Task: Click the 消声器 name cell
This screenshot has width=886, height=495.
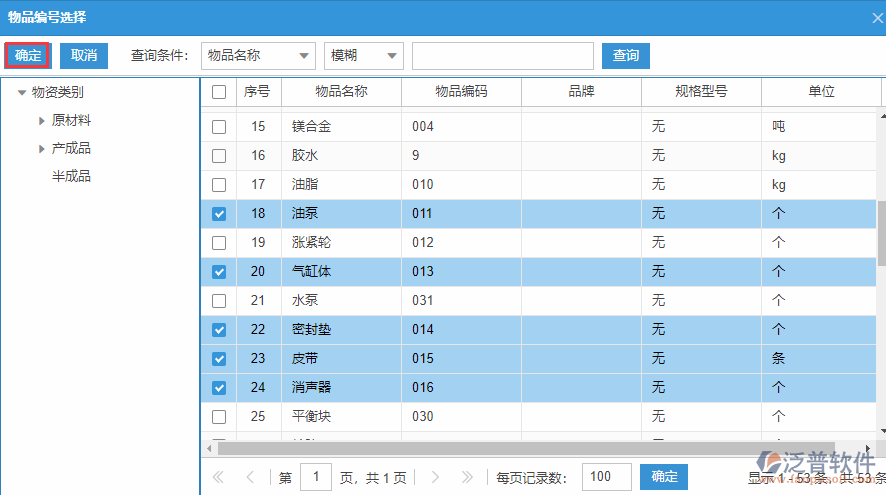Action: (341, 388)
